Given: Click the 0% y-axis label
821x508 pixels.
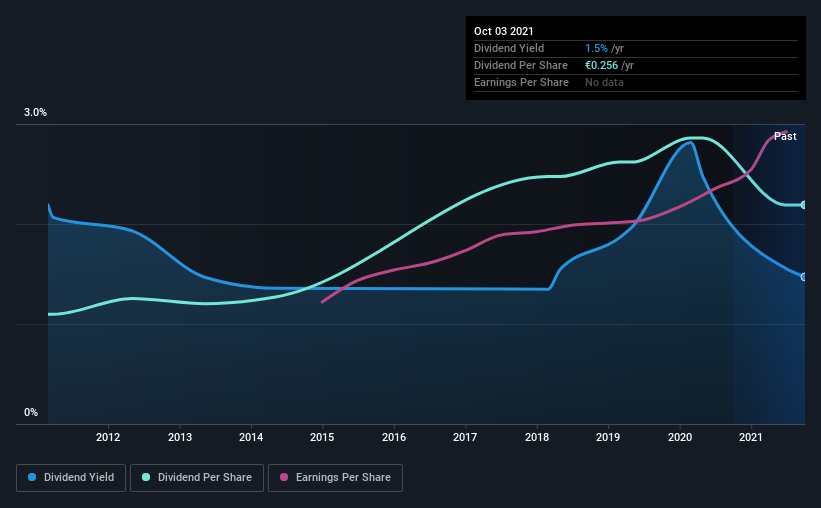Looking at the screenshot, I should point(31,413).
